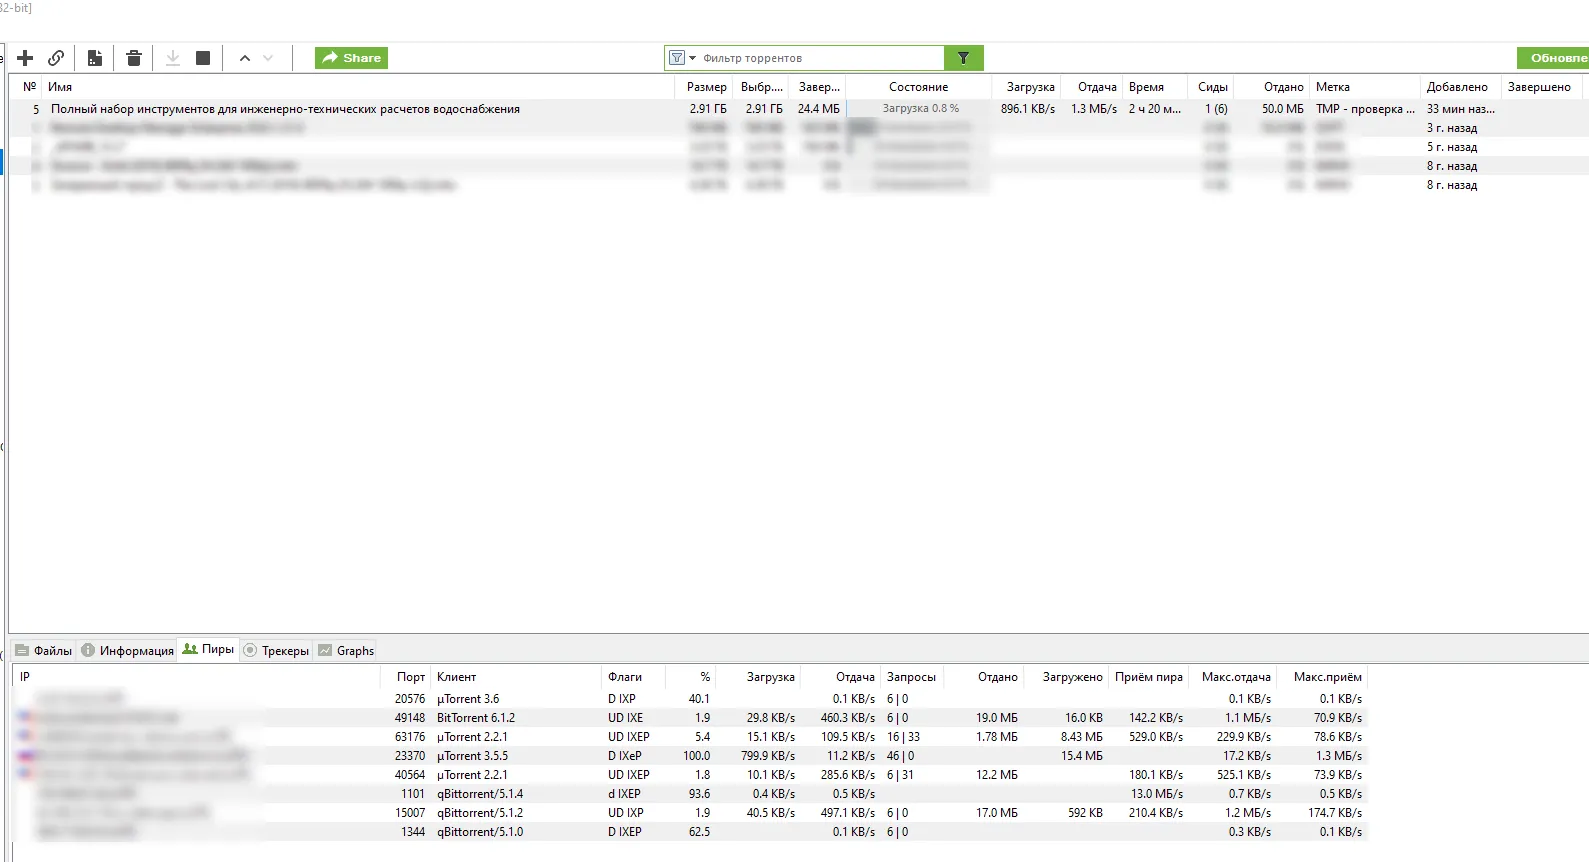Select the водоснабжения torrent row

pyautogui.click(x=285, y=109)
